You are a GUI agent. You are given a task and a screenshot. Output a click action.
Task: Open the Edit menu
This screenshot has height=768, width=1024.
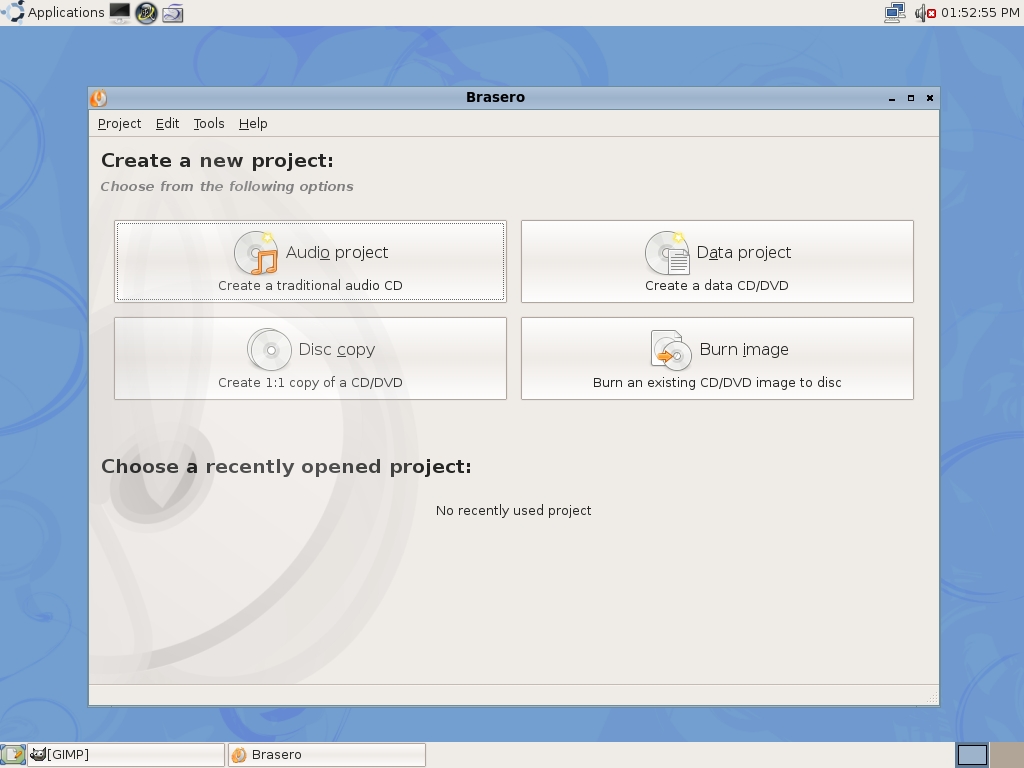[x=167, y=123]
